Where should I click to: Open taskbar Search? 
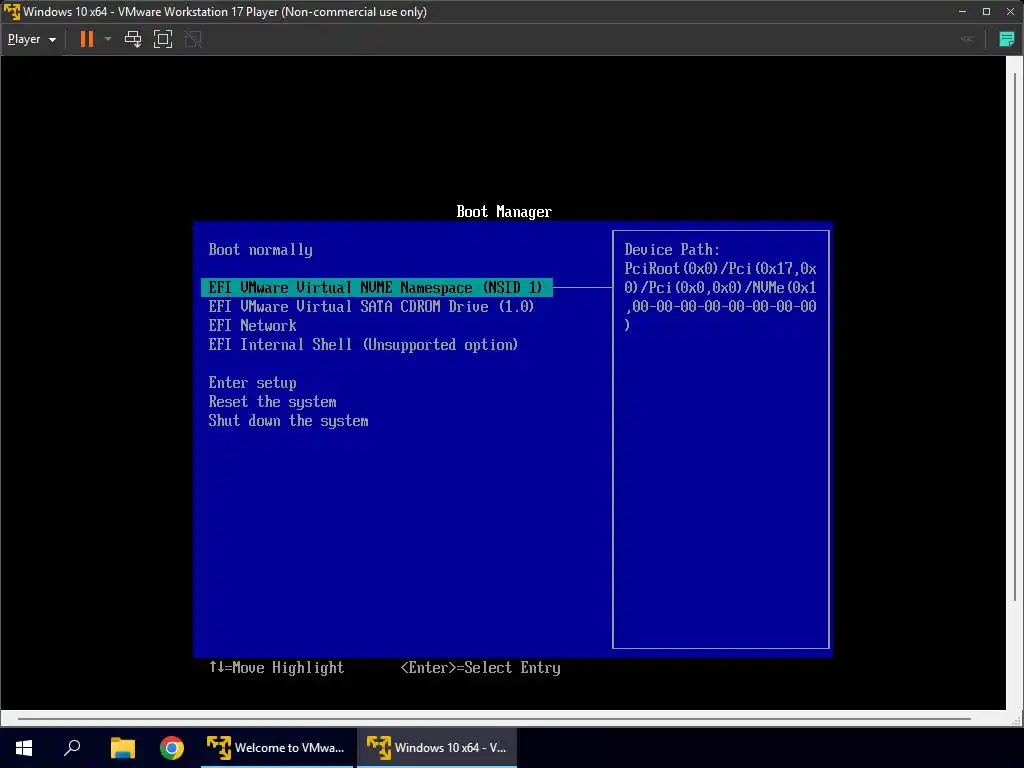point(72,748)
